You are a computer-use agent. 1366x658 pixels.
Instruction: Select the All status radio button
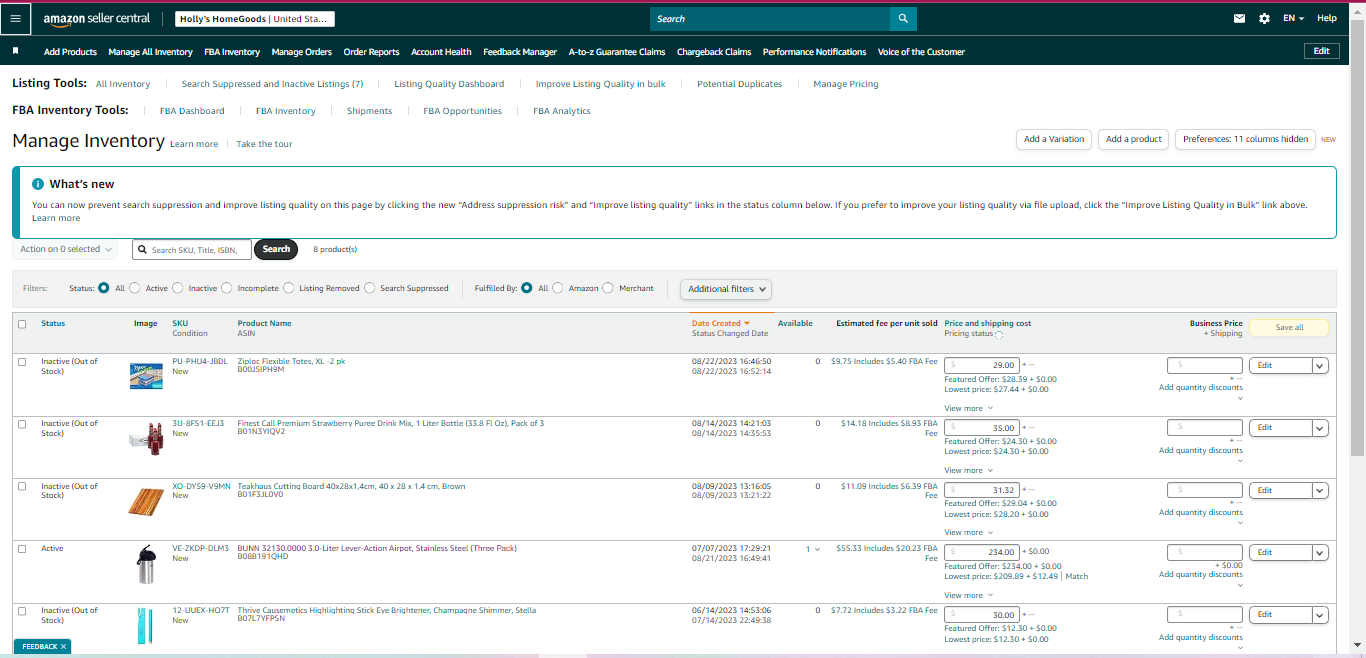104,288
